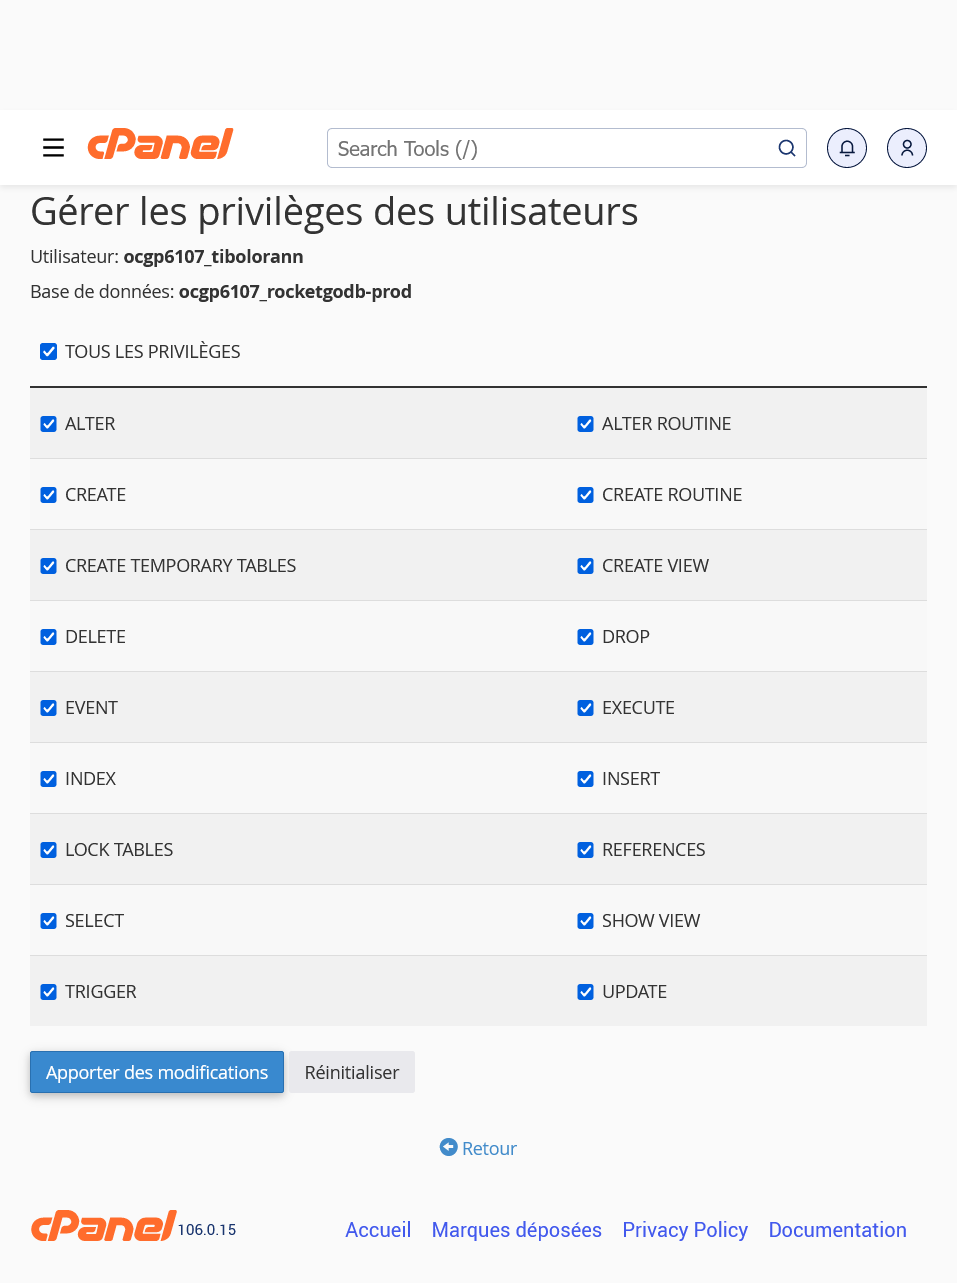Screen dimensions: 957x1283
Task: Open the user account menu icon
Action: pos(907,148)
